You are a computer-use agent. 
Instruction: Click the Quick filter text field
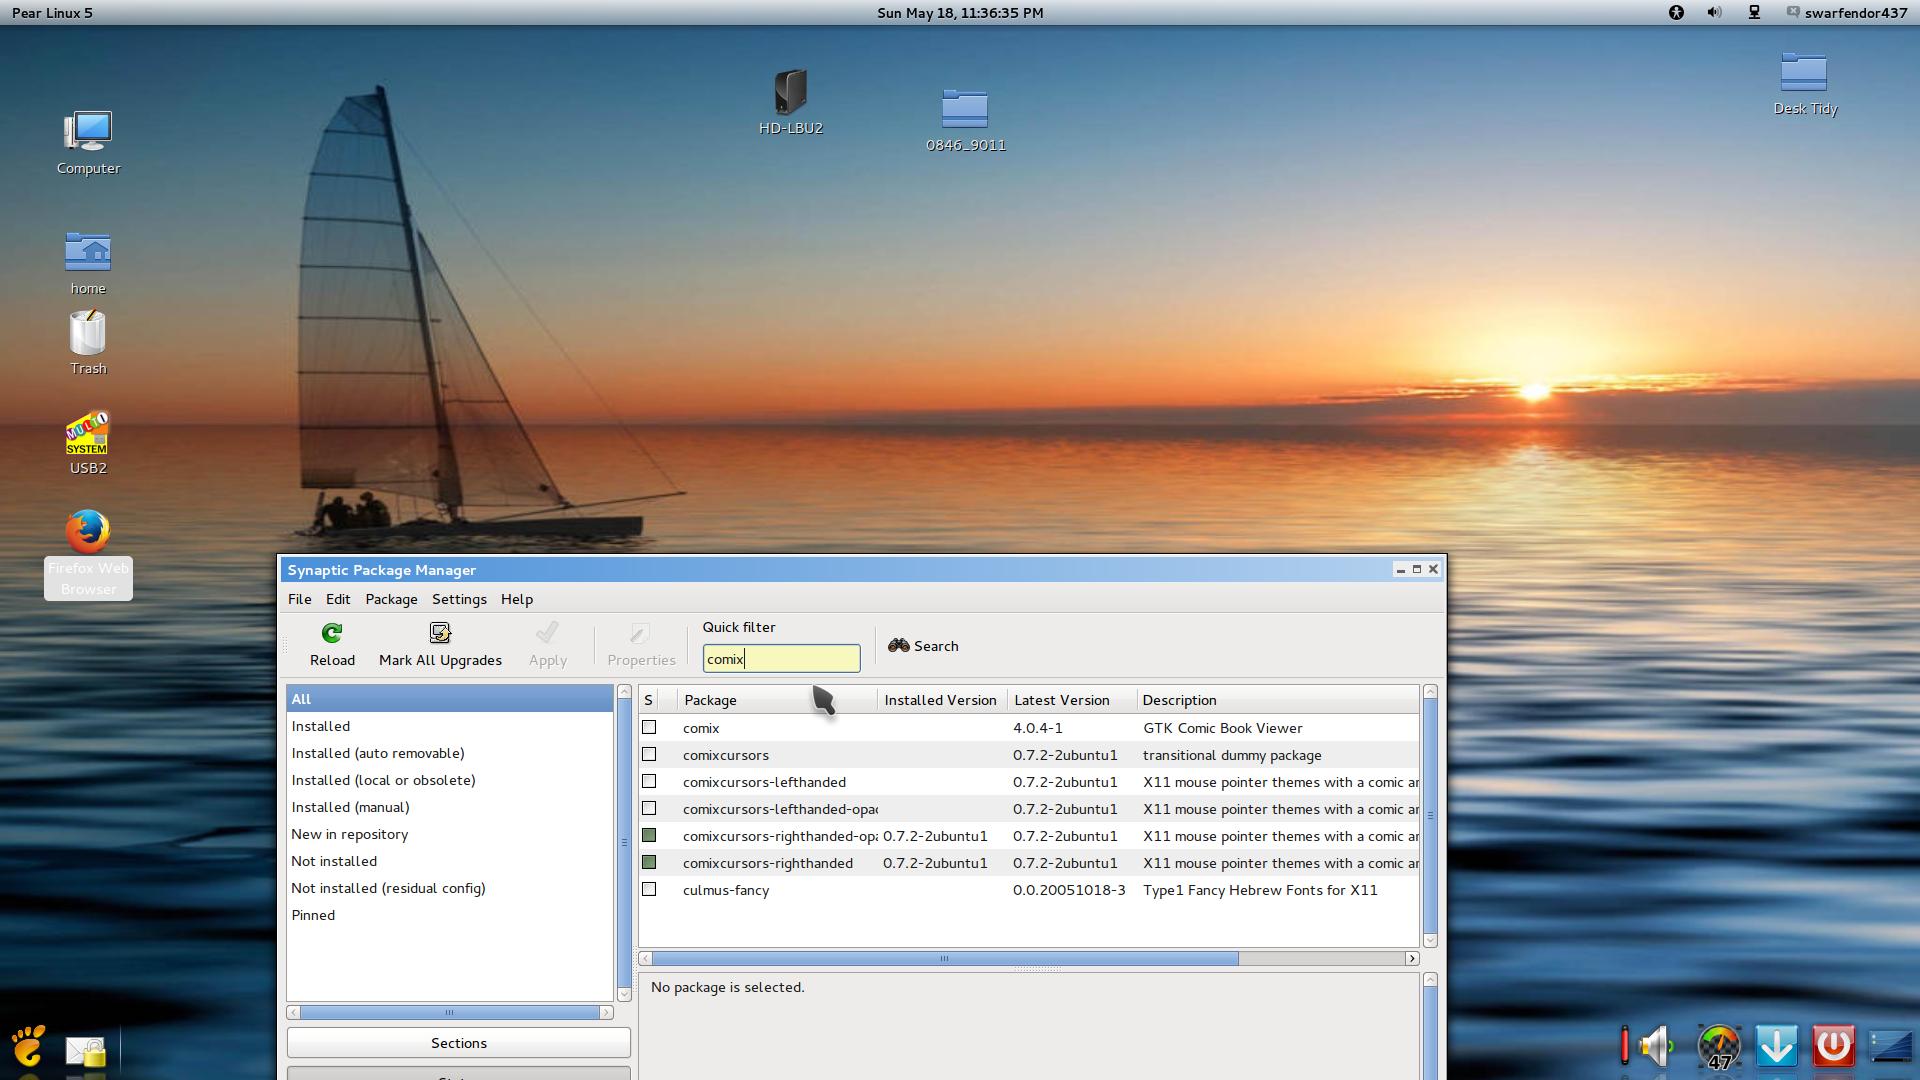[780, 659]
